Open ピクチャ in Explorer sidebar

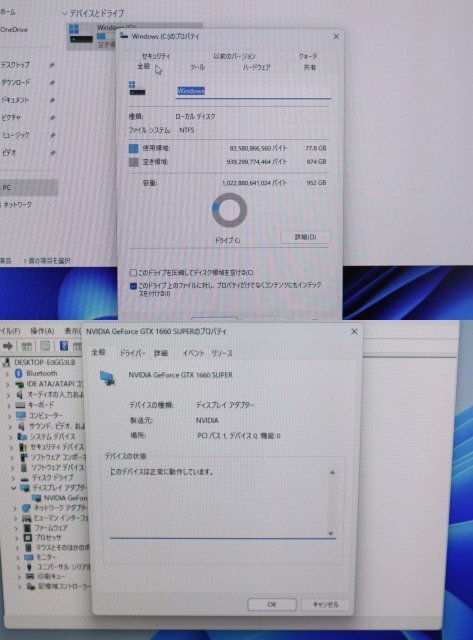point(11,118)
